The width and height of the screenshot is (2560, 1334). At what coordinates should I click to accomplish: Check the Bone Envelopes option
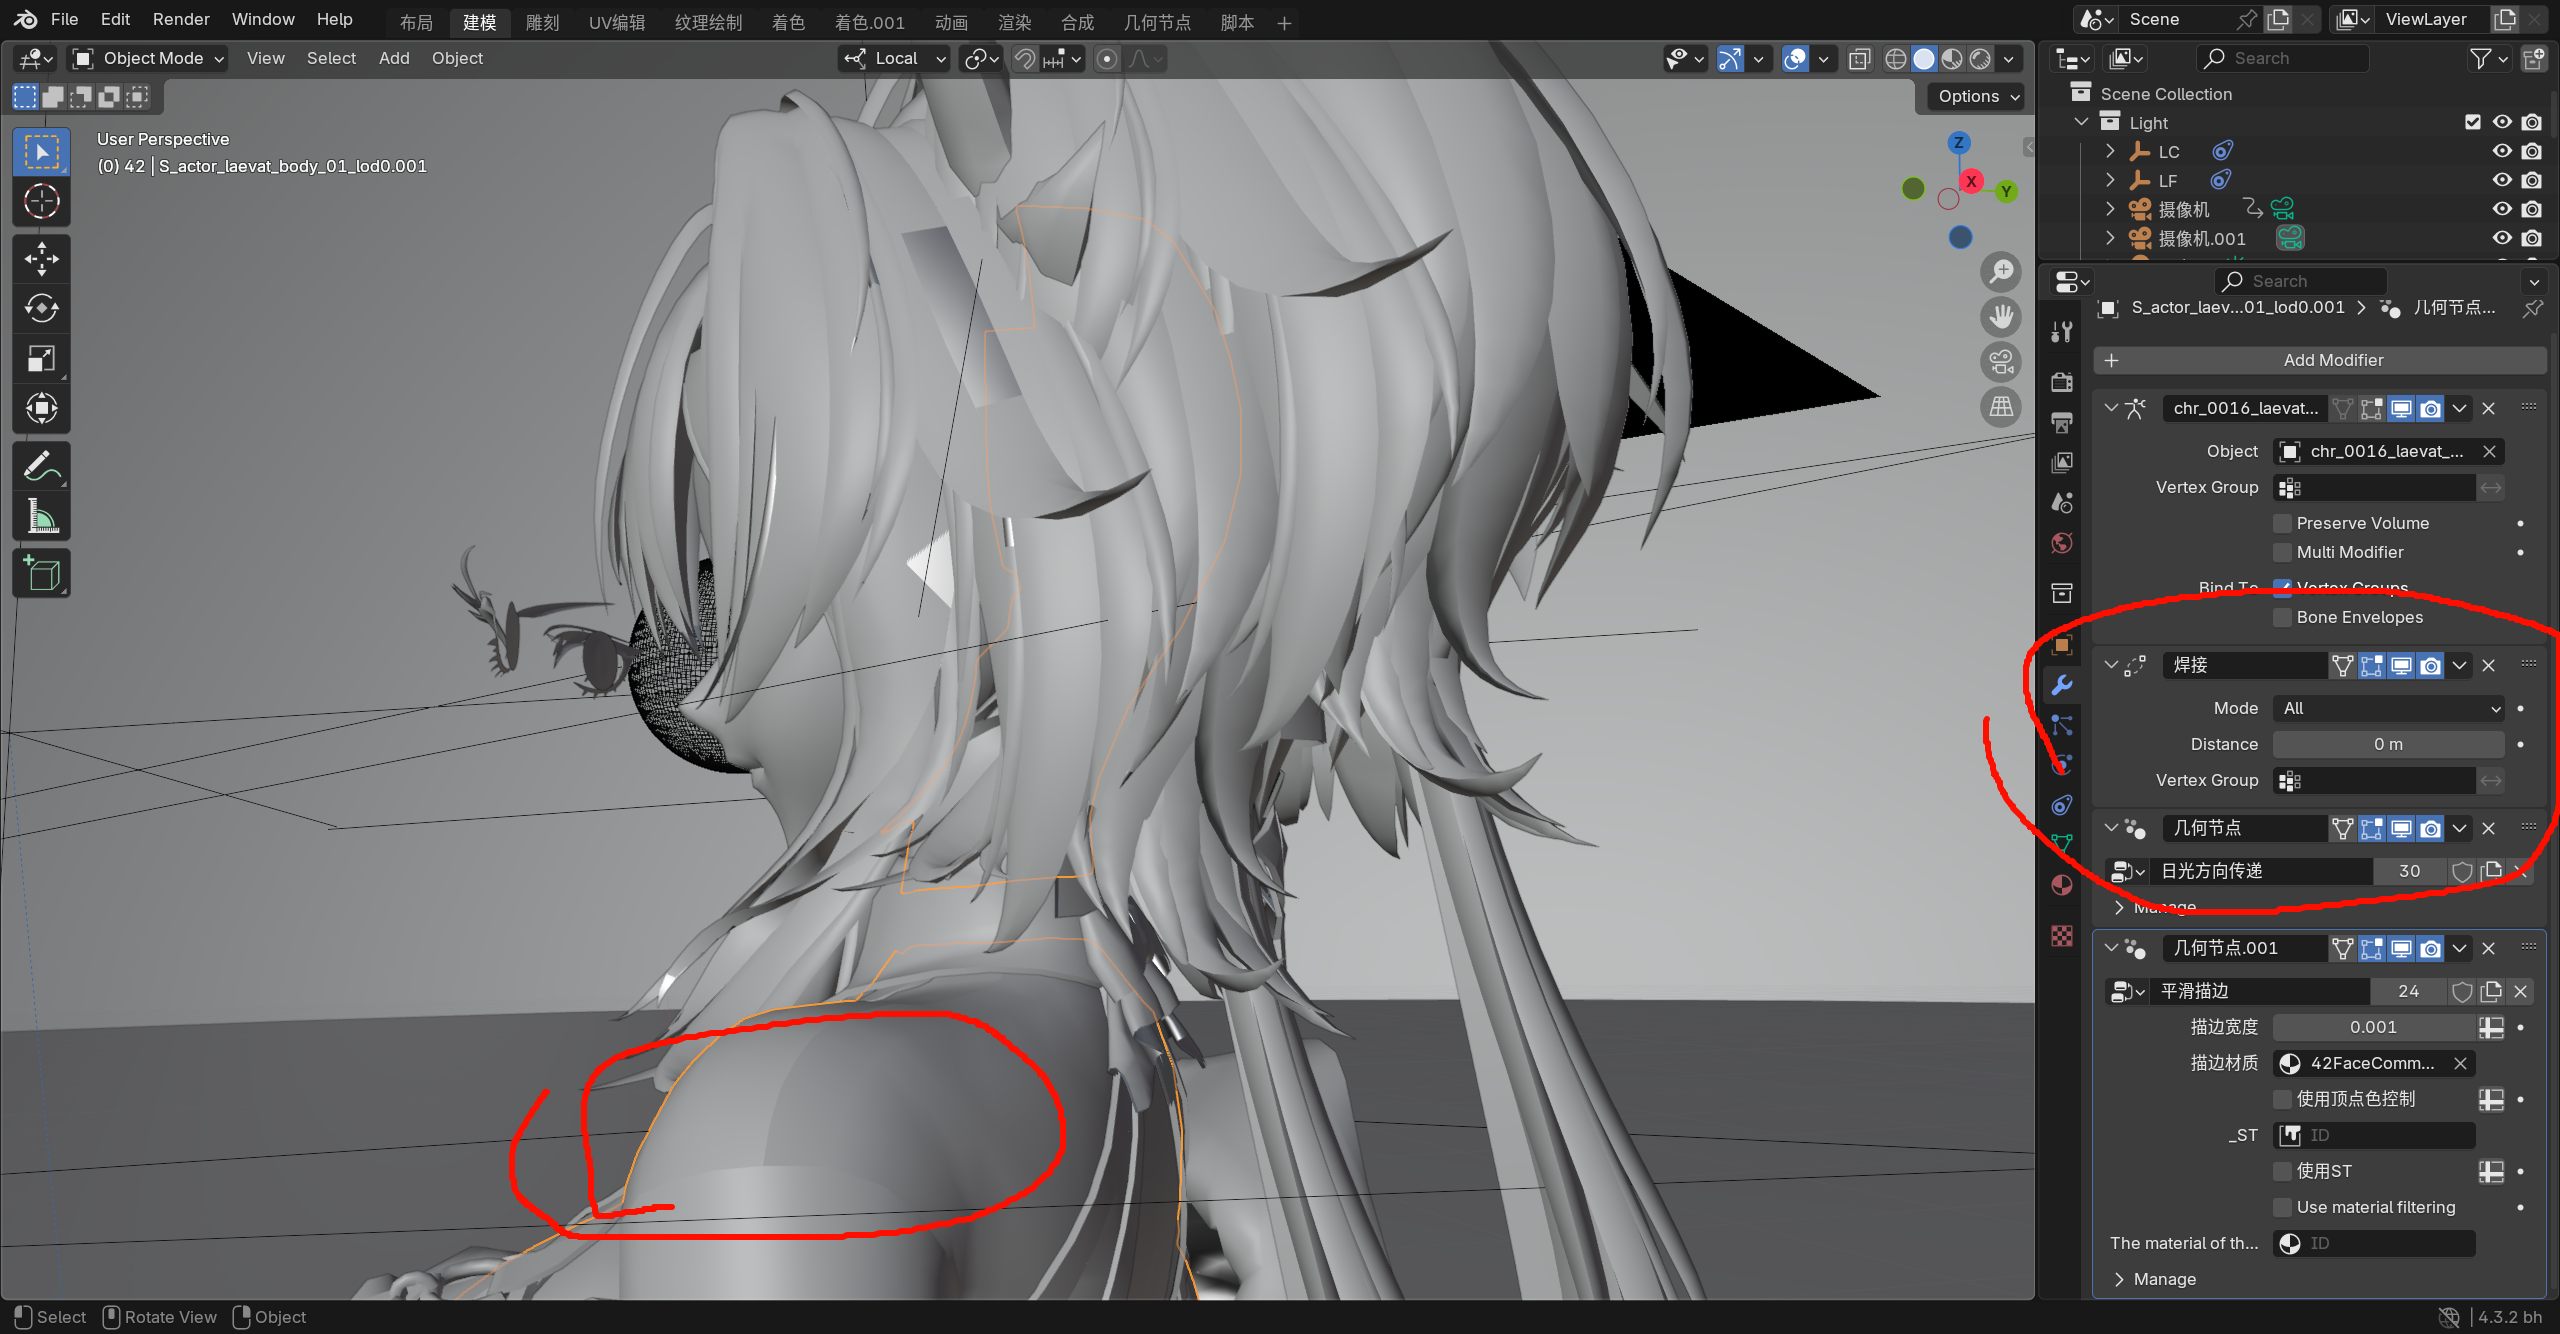2283,617
